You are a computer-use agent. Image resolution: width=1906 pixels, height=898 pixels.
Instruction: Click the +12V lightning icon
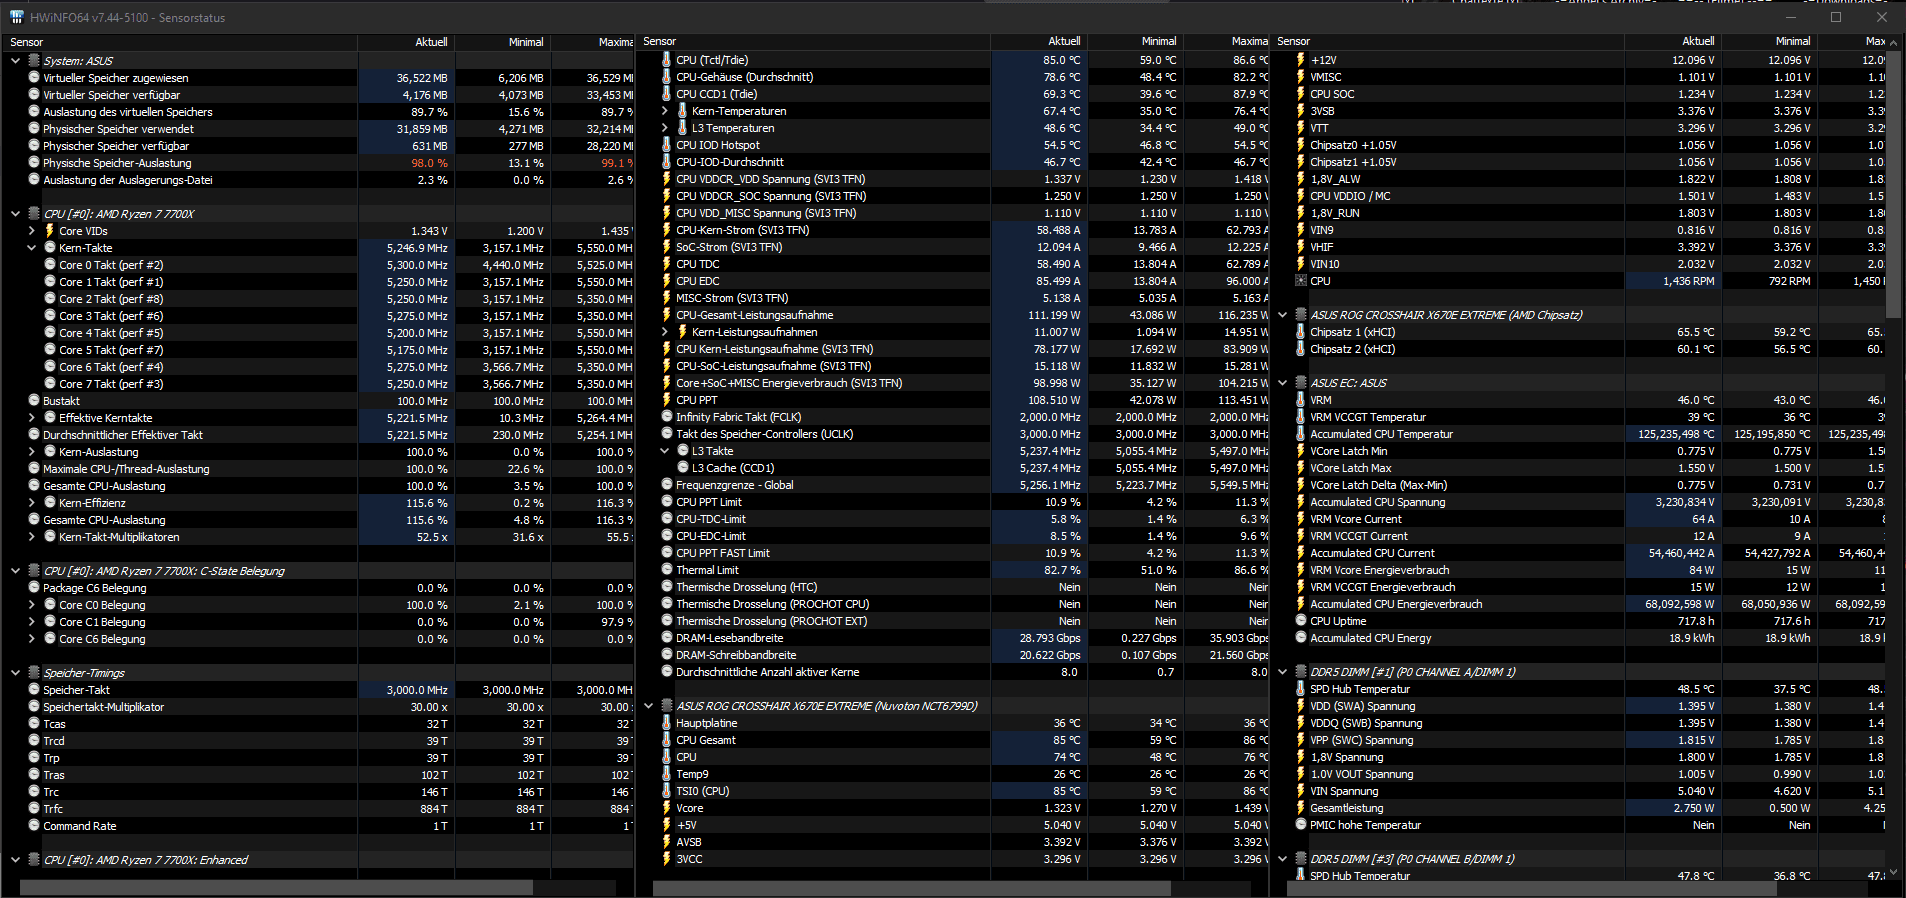coord(1301,60)
